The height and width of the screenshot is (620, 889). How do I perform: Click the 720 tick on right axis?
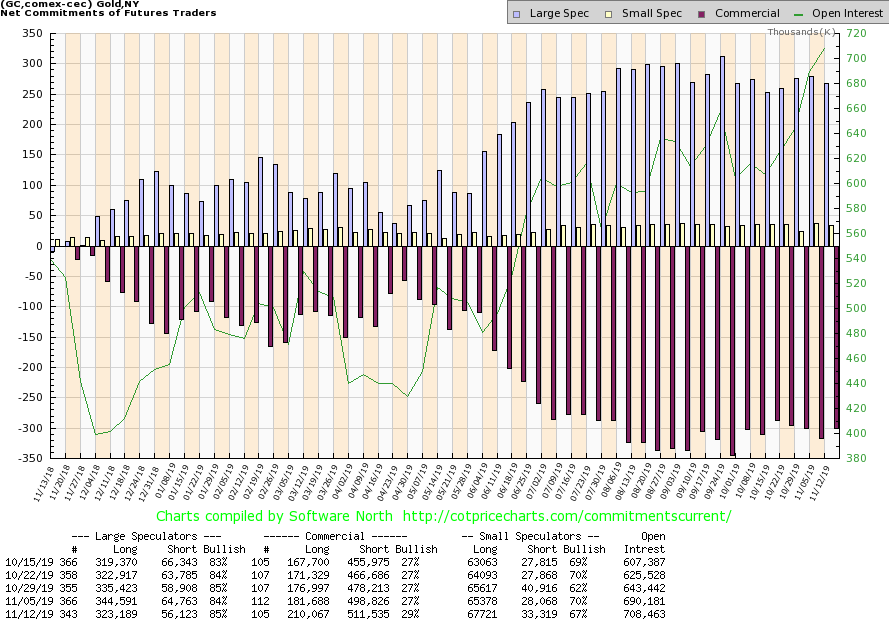point(856,34)
